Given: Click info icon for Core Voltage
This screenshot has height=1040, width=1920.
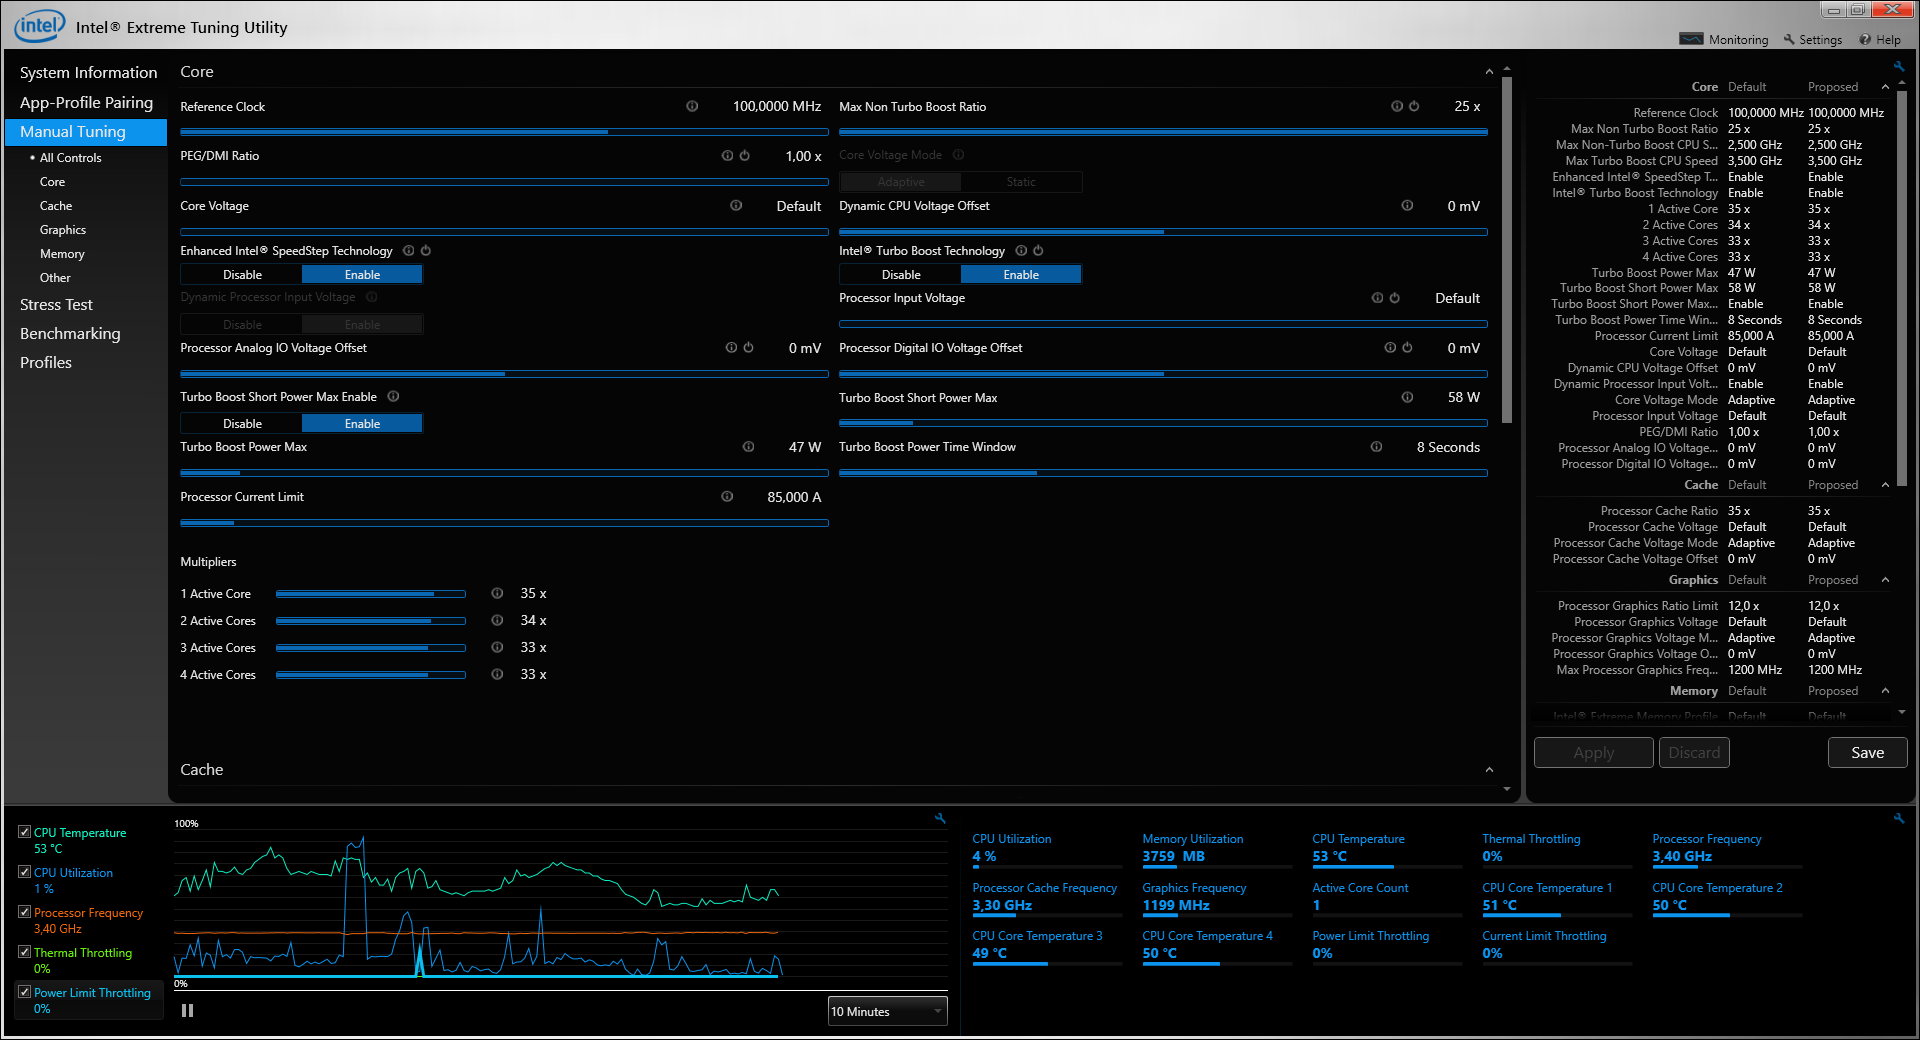Looking at the screenshot, I should [736, 206].
